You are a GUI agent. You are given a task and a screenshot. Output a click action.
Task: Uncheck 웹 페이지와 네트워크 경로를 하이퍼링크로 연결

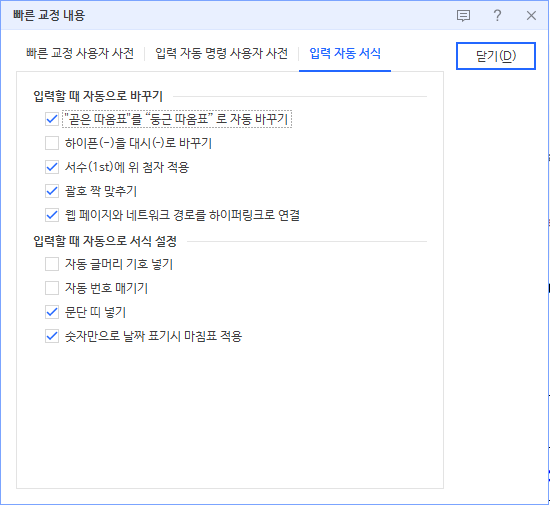point(52,215)
